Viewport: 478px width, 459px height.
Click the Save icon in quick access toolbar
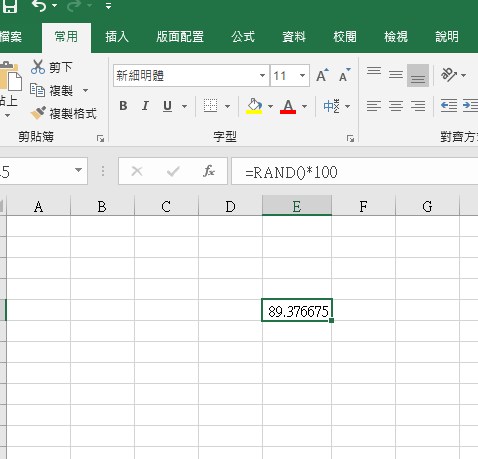pyautogui.click(x=10, y=6)
